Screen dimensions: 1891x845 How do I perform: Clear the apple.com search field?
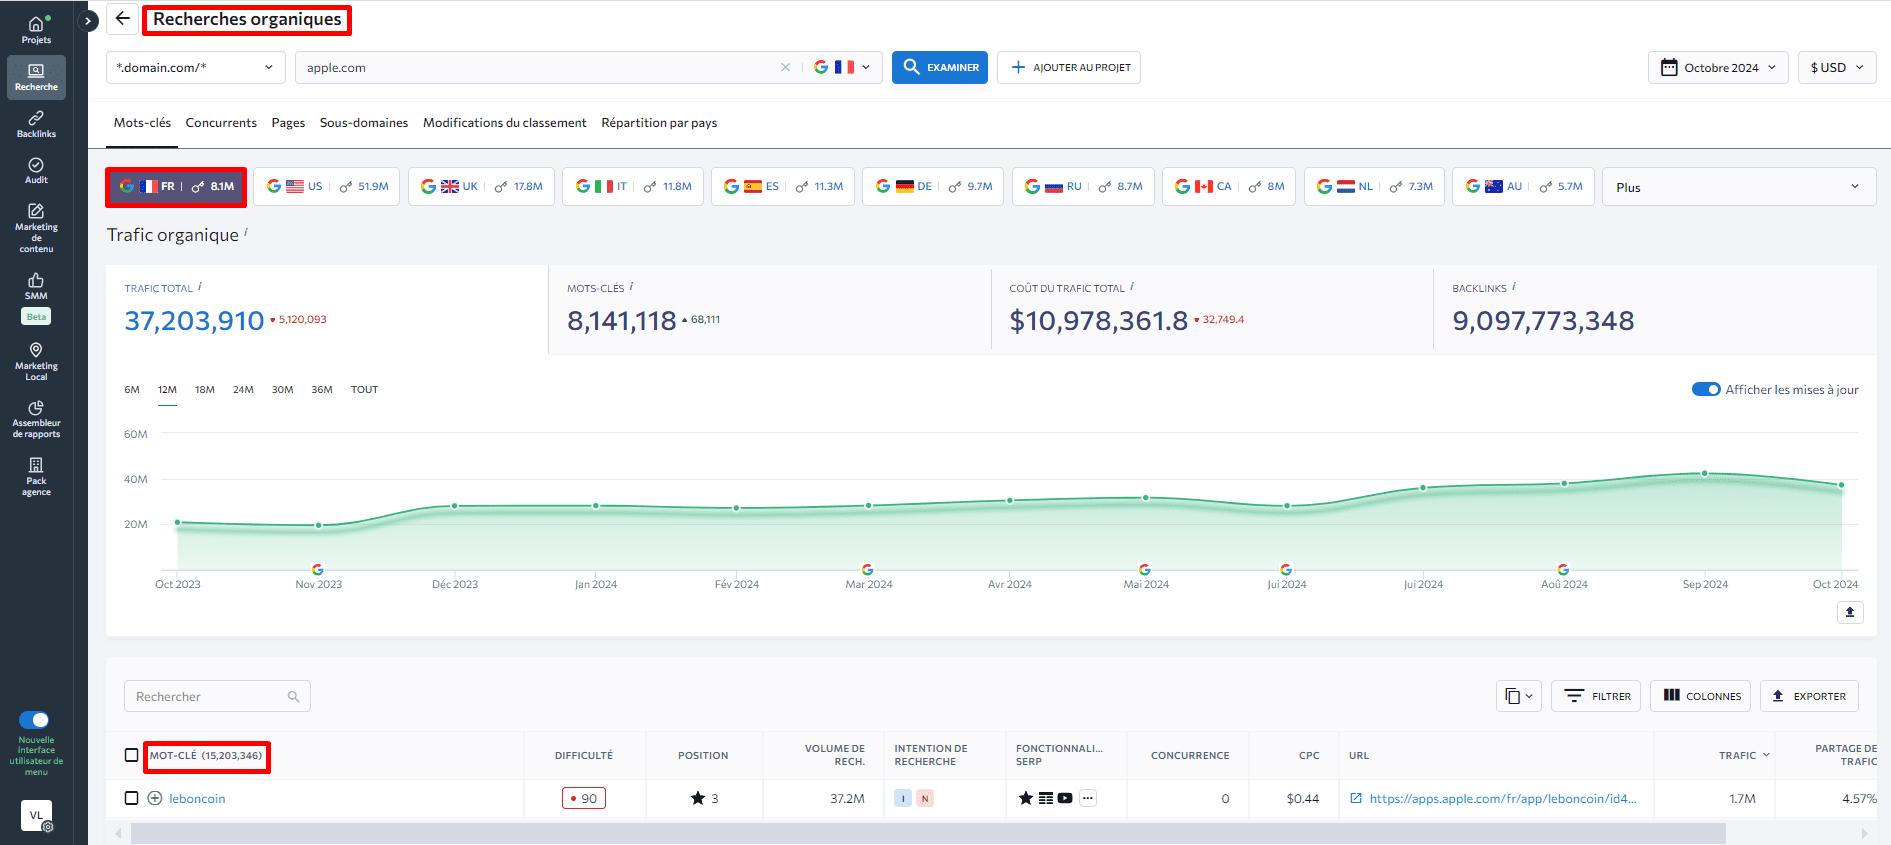coord(785,68)
